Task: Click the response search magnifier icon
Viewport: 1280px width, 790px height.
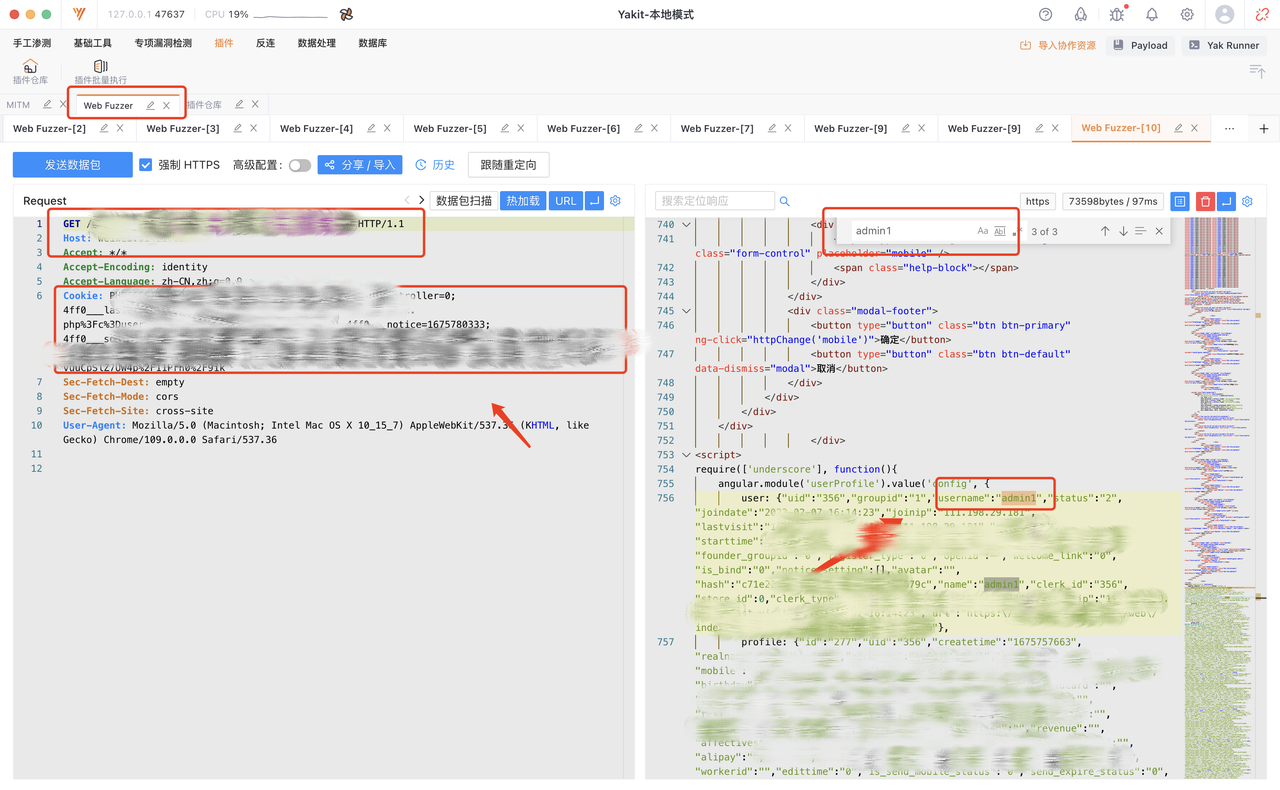Action: (785, 201)
